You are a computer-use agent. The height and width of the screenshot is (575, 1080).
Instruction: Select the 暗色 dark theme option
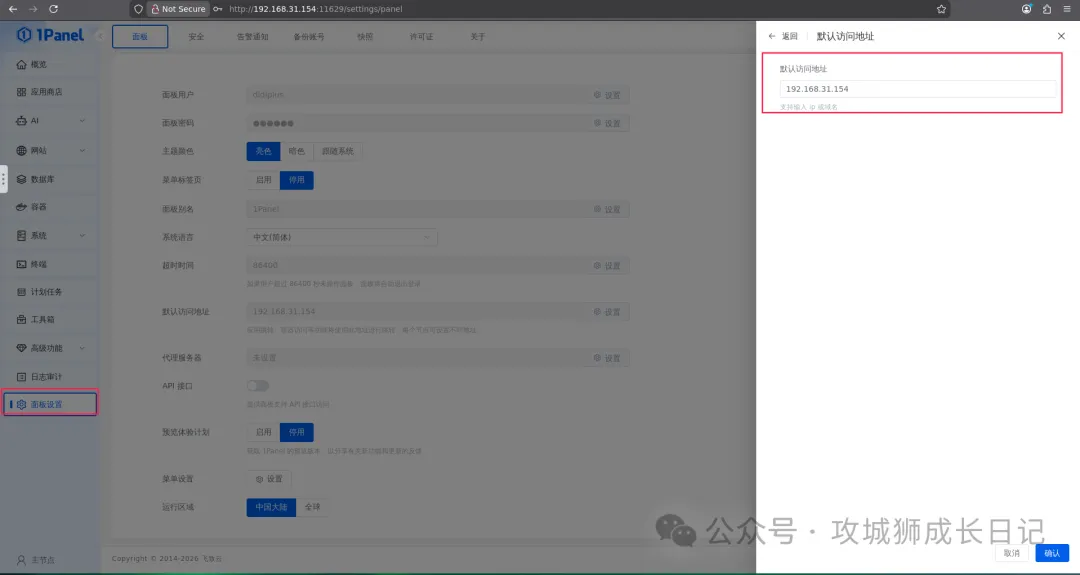(296, 152)
